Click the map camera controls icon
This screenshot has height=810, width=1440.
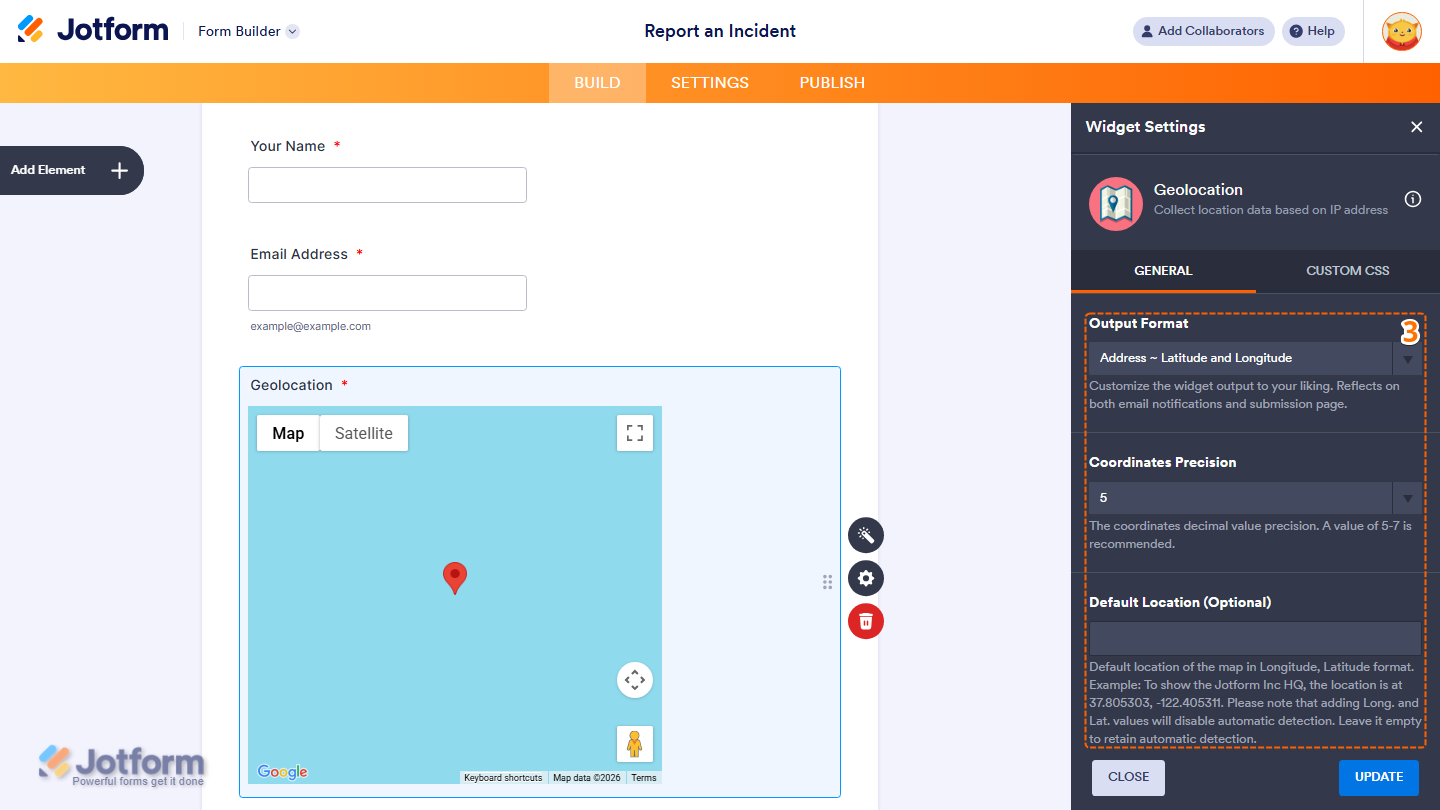(x=635, y=680)
